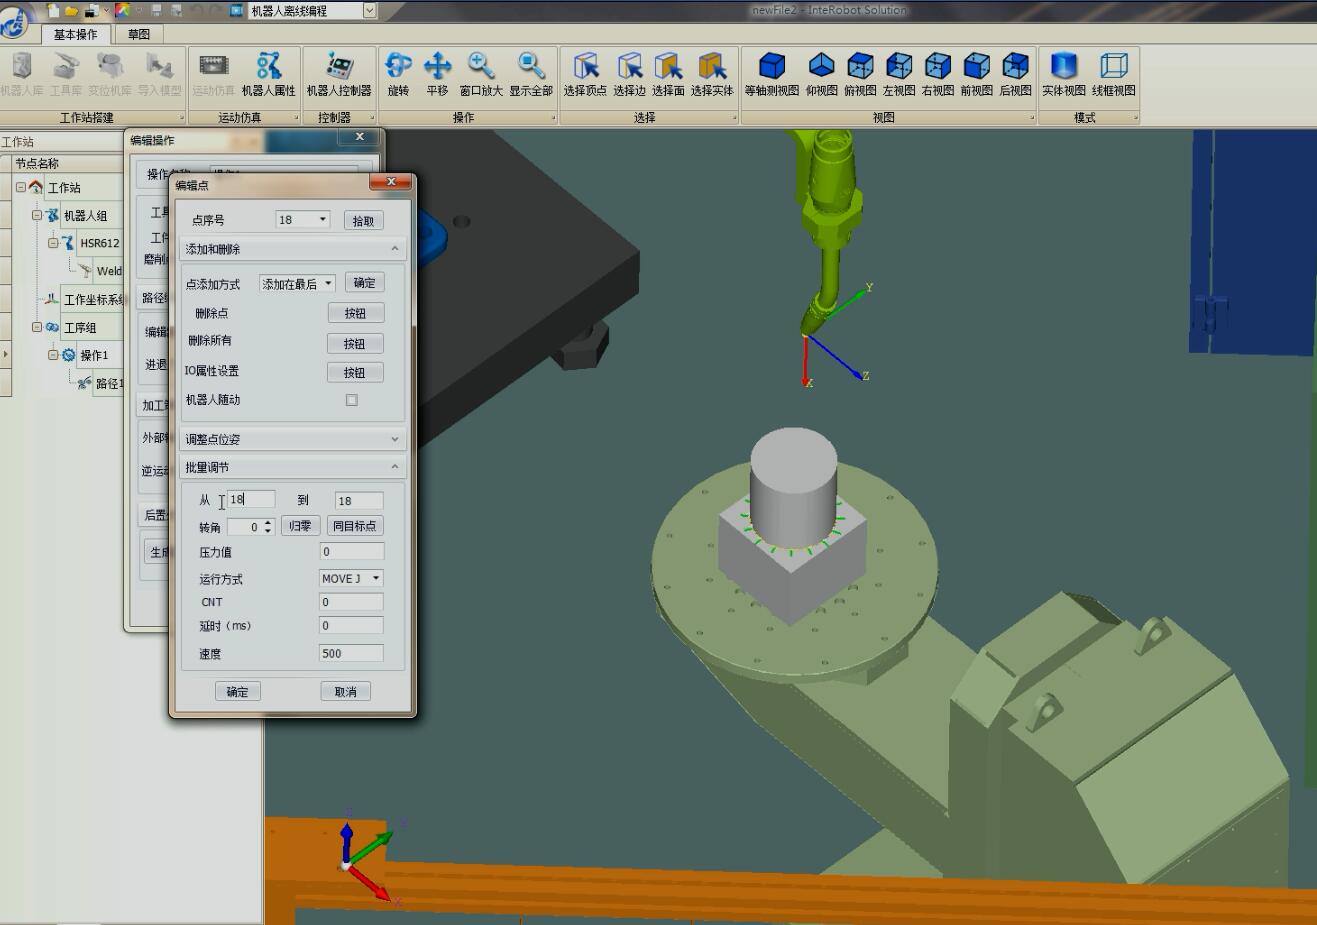This screenshot has width=1317, height=925.
Task: Open the 点序号 point number dropdown
Action: click(325, 219)
